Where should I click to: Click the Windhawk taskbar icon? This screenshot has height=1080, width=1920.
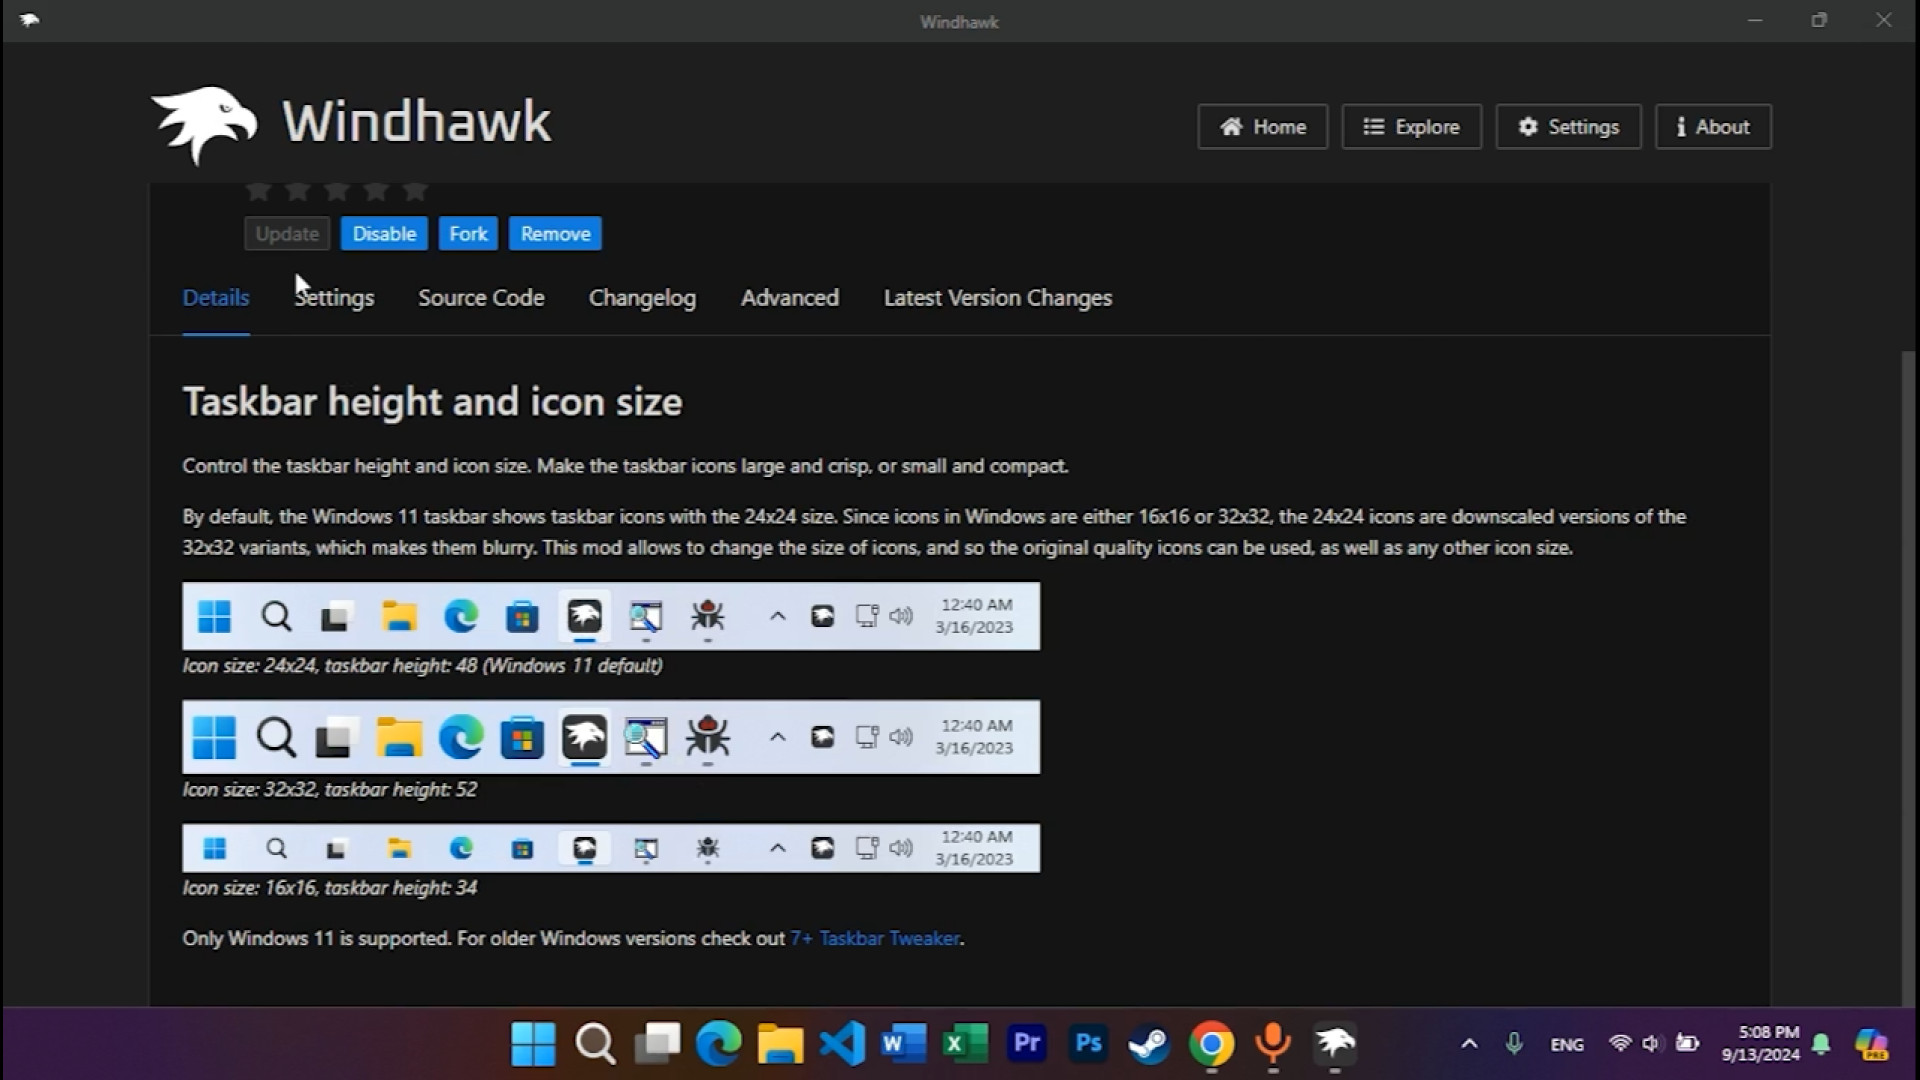pos(1335,1044)
